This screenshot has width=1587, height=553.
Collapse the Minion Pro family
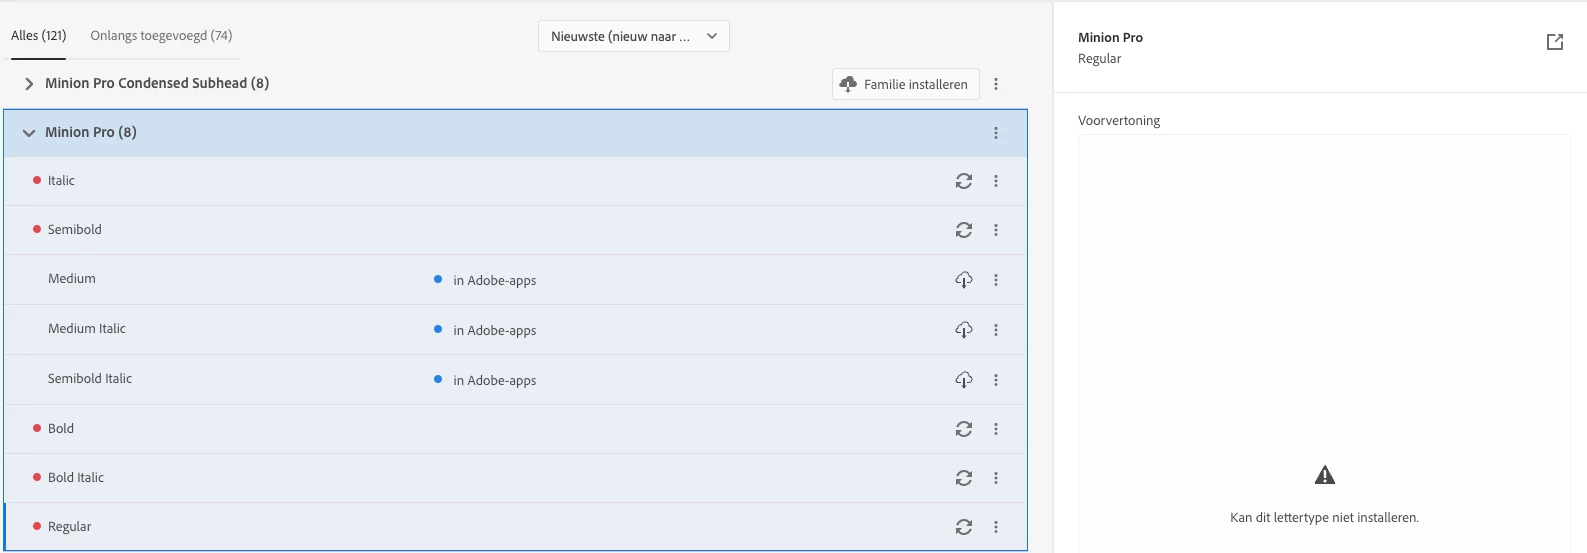point(29,133)
